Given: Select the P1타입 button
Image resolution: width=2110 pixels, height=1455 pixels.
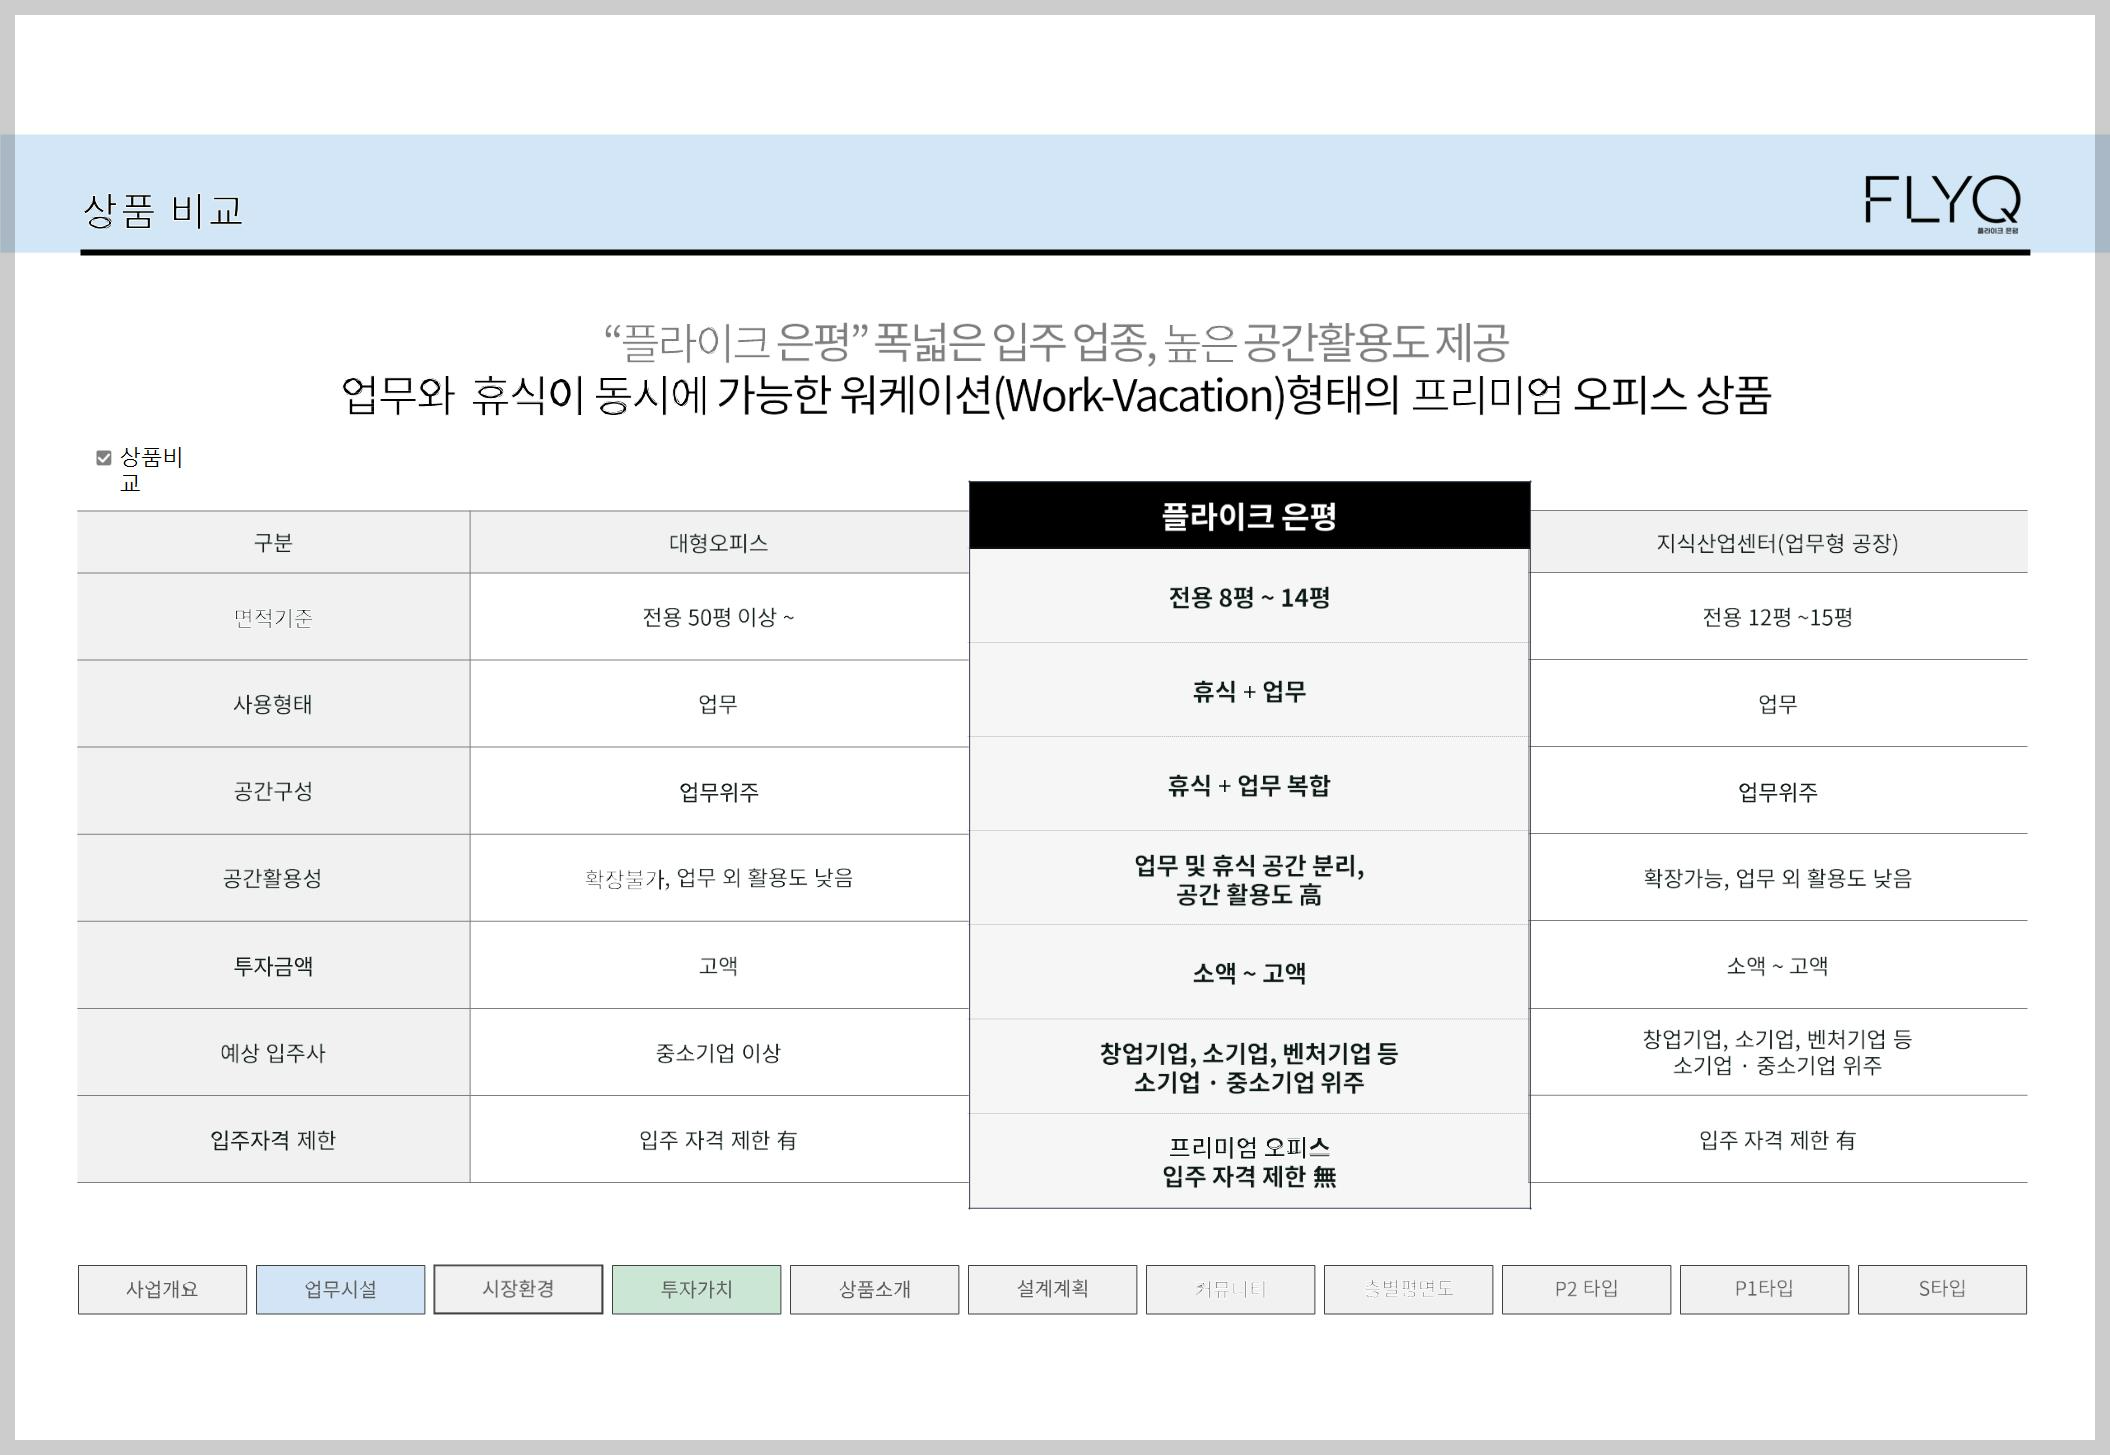Looking at the screenshot, I should pos(1764,1289).
